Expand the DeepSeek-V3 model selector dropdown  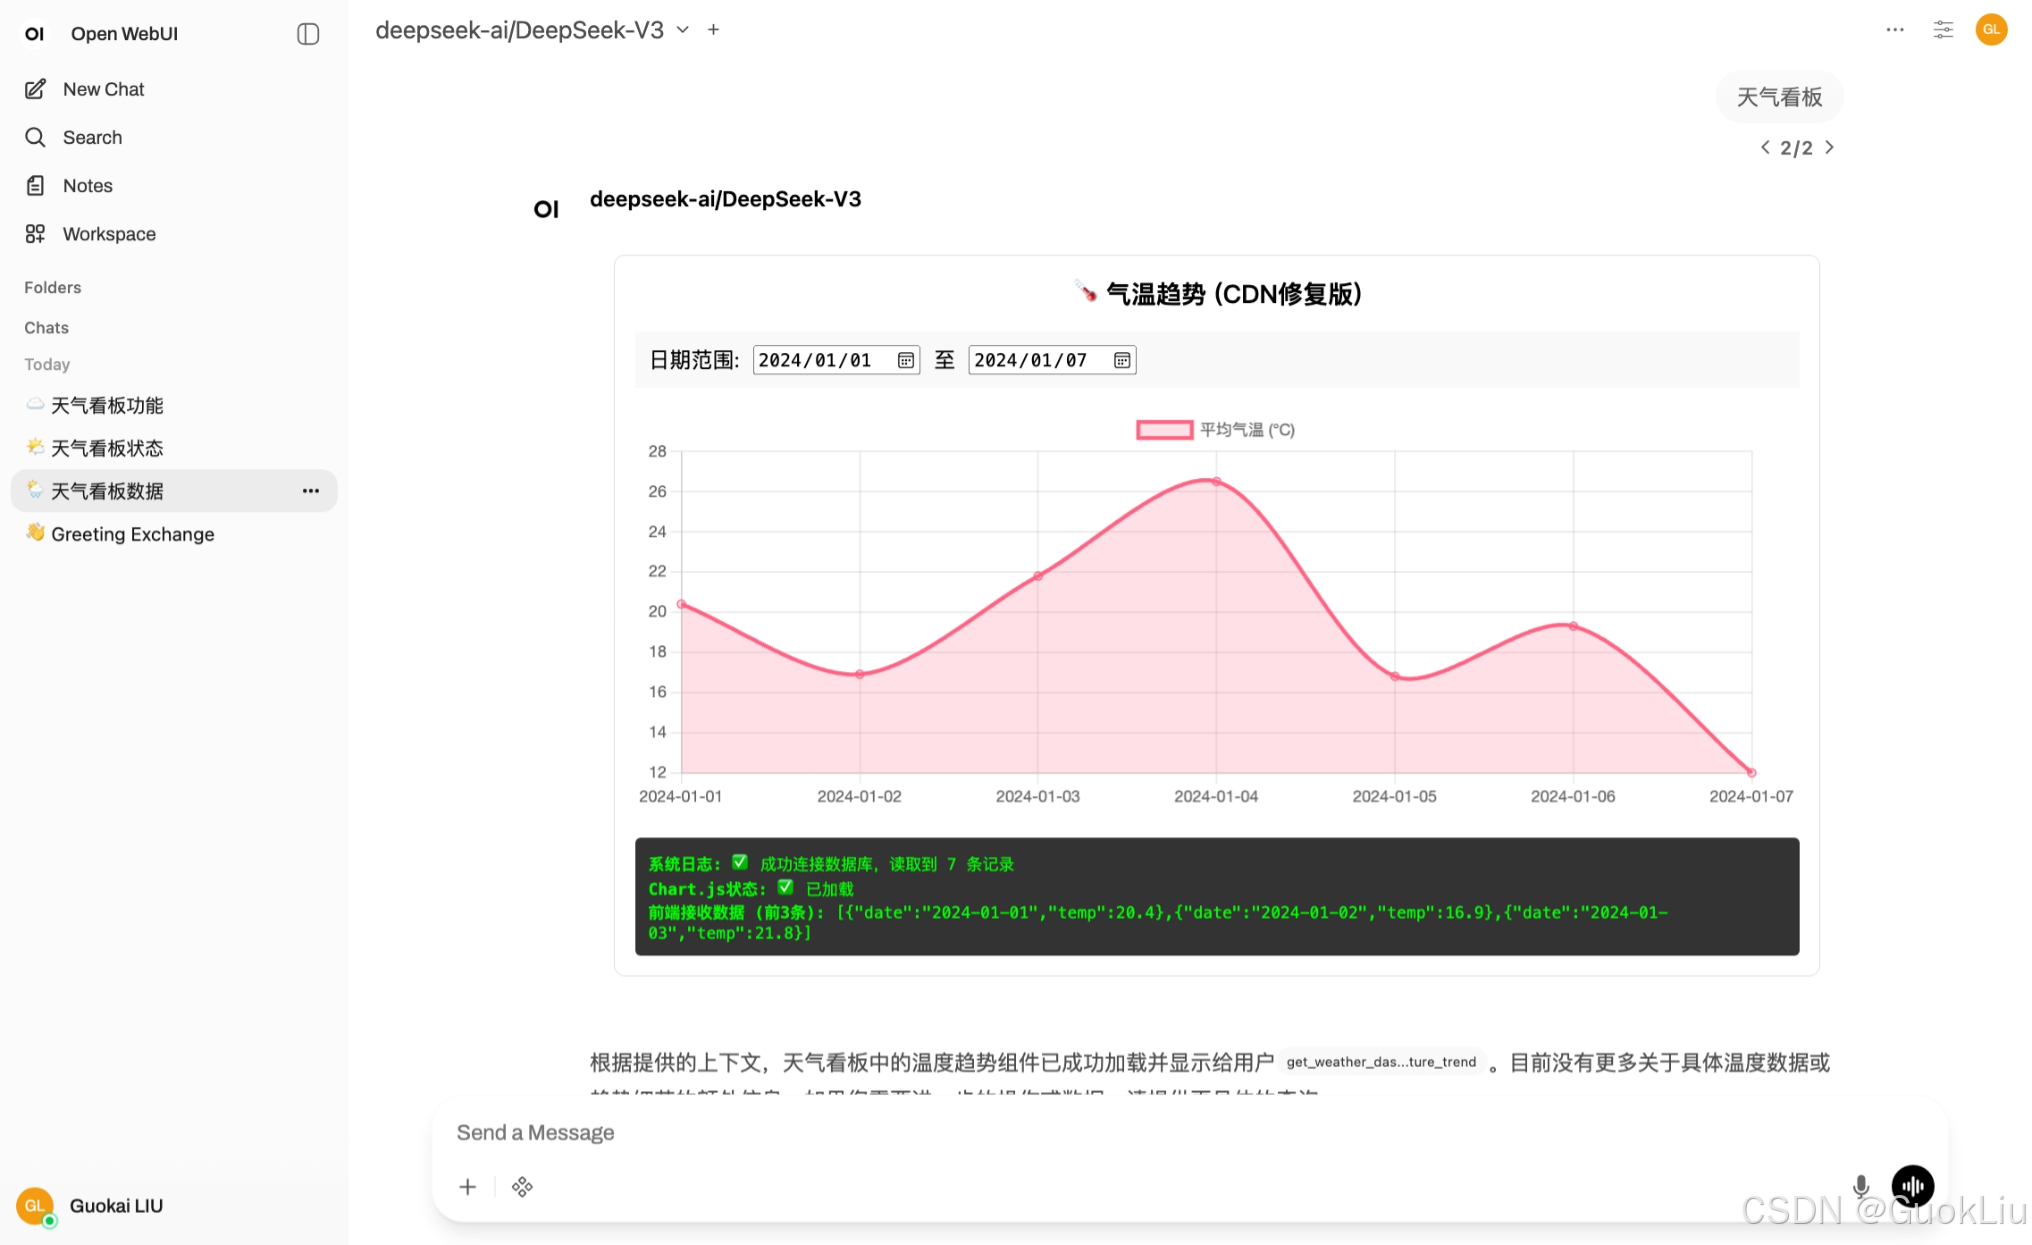click(683, 30)
